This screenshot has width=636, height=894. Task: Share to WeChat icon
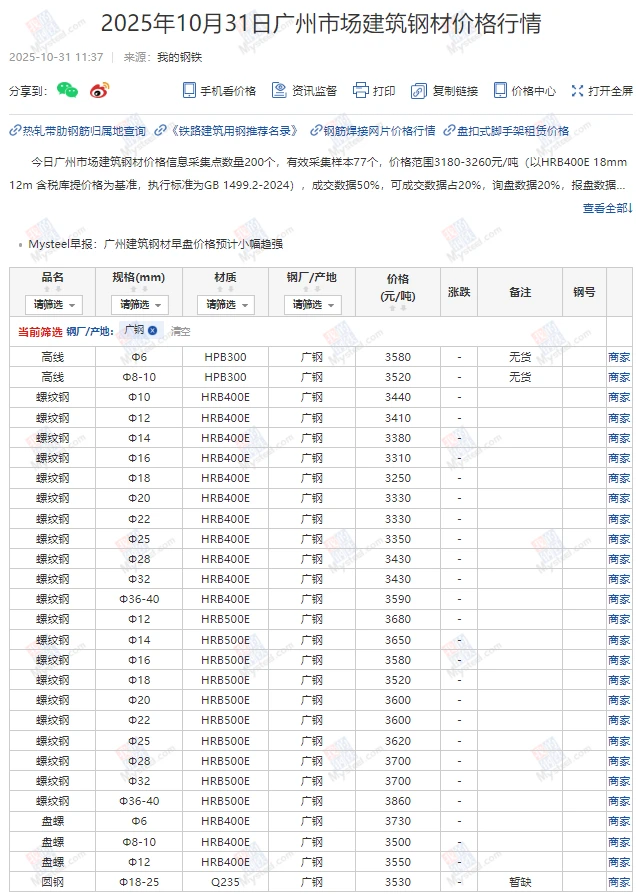click(68, 91)
